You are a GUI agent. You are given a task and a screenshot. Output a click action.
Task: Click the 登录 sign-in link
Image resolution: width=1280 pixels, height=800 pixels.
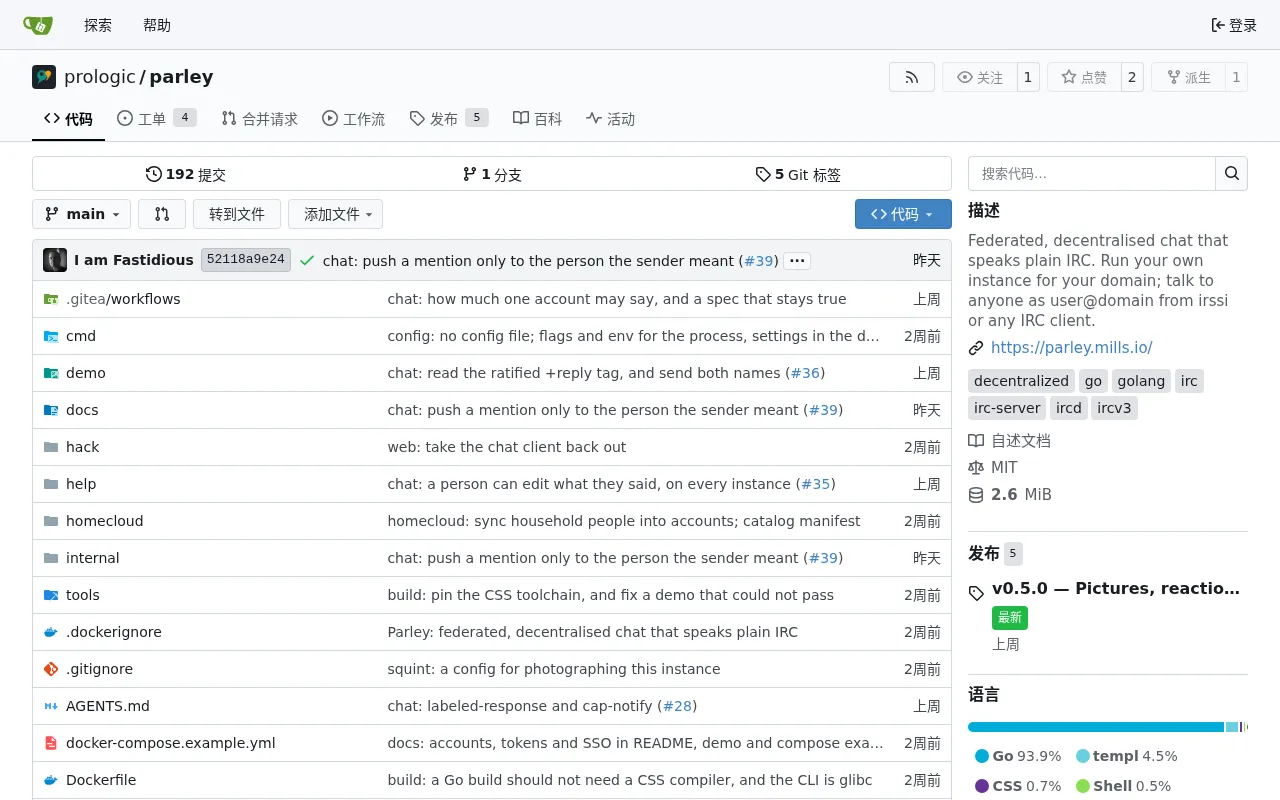(1234, 25)
